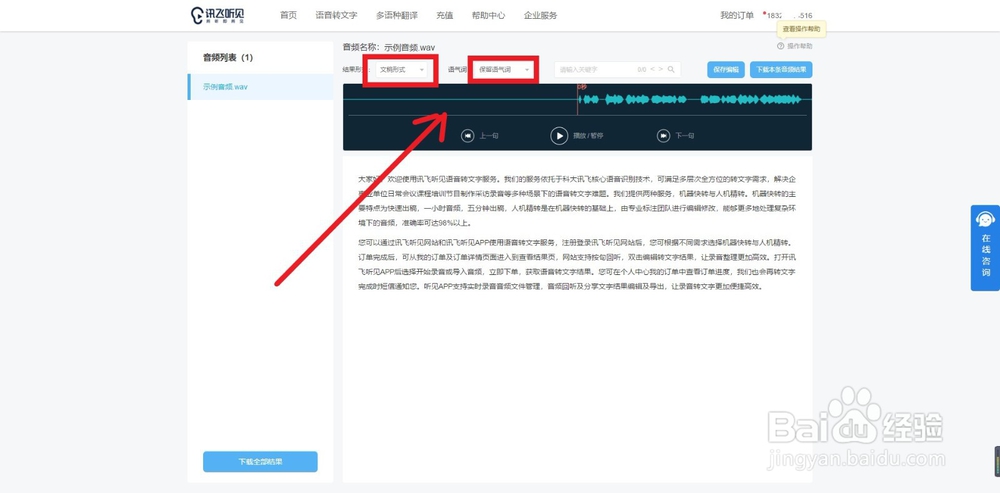Go to 语音转文字 in navigation
The height and width of the screenshot is (493, 1000).
pyautogui.click(x=336, y=15)
